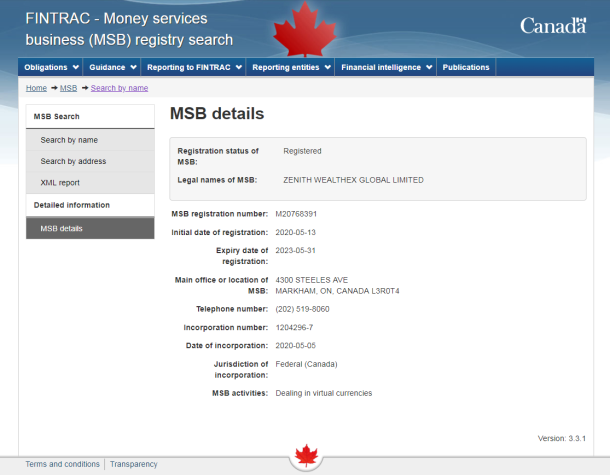Click the FINTRAC registry search title

click(129, 30)
